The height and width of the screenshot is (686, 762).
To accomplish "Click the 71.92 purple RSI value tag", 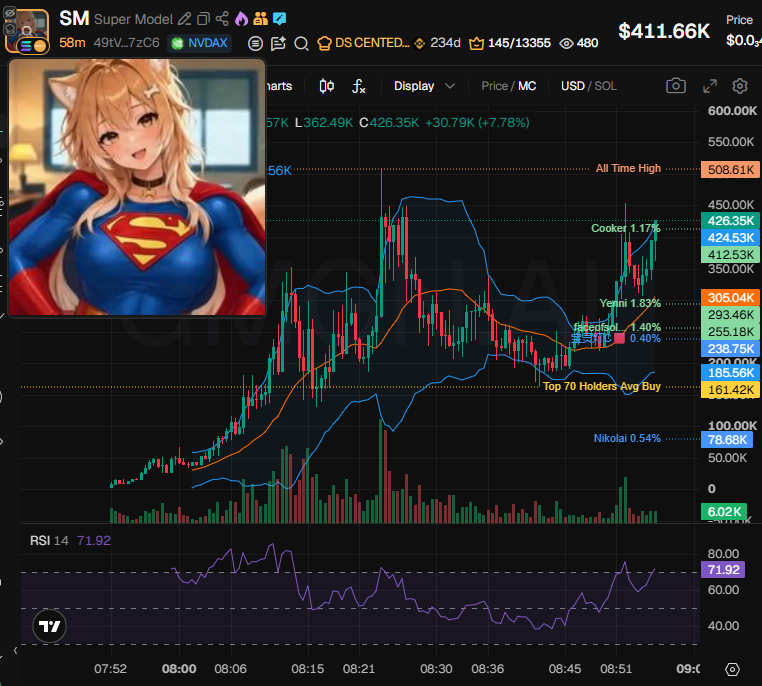I will pyautogui.click(x=723, y=569).
